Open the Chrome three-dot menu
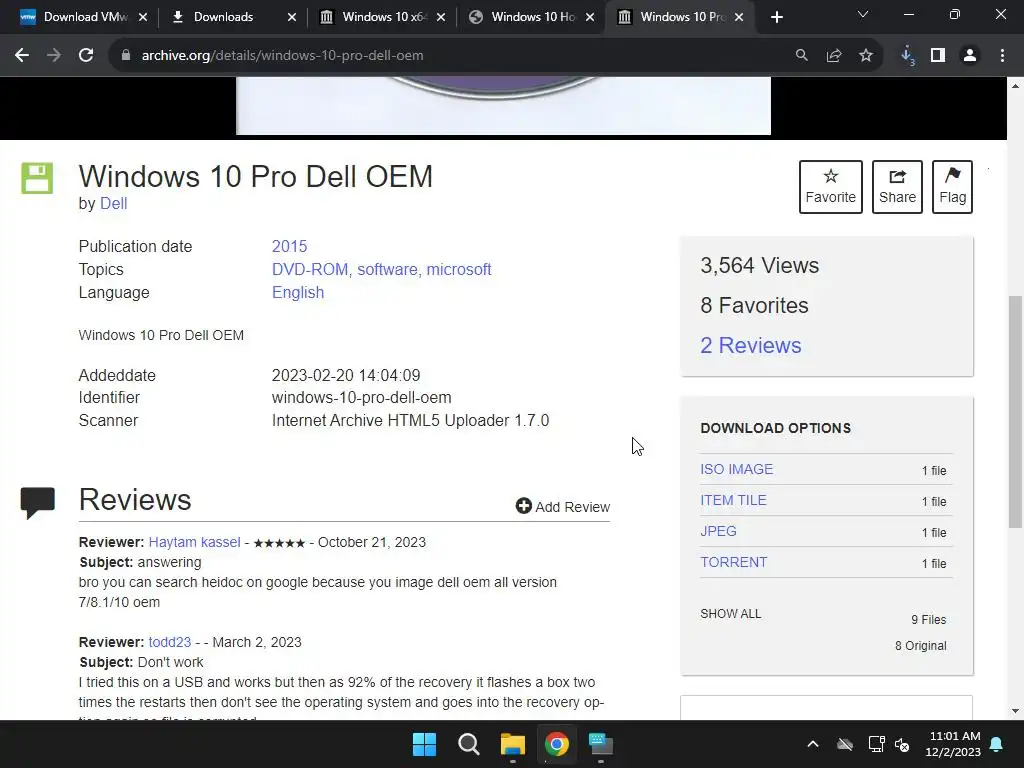Screen dimensions: 1024x768 (1002, 56)
